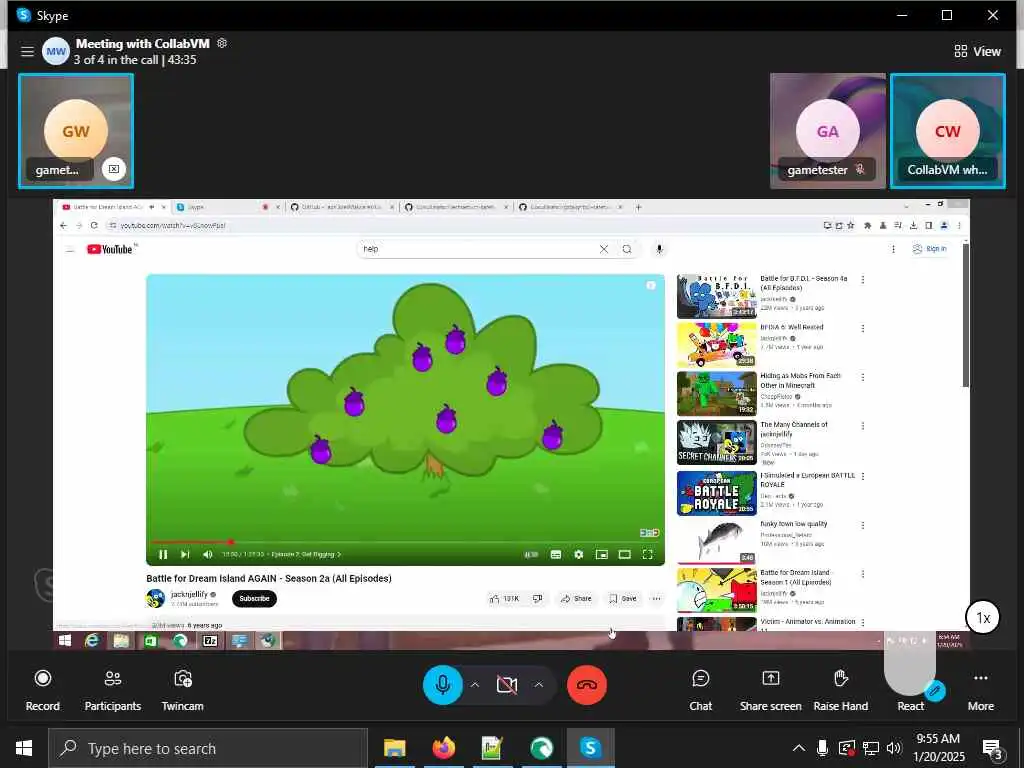
Task: Raise Hand in the meeting
Action: pos(840,690)
